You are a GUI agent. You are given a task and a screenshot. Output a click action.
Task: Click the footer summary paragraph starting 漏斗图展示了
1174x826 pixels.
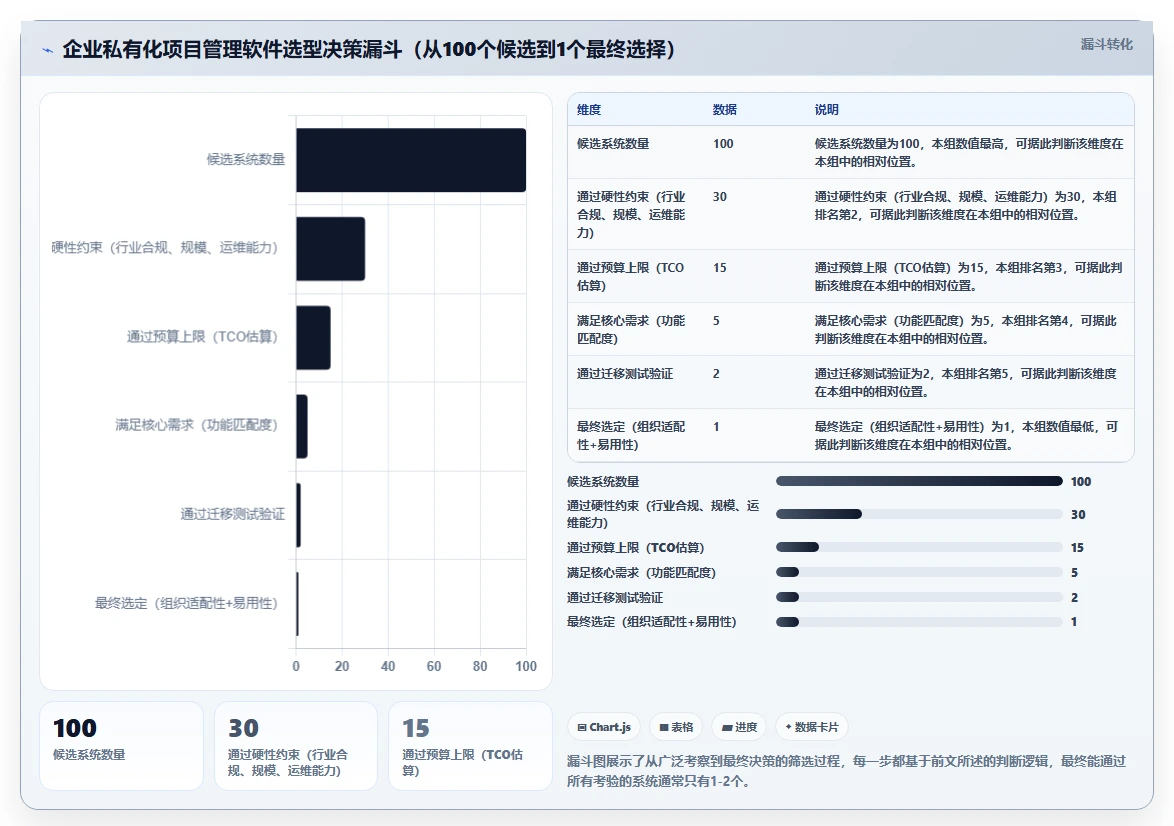point(846,771)
